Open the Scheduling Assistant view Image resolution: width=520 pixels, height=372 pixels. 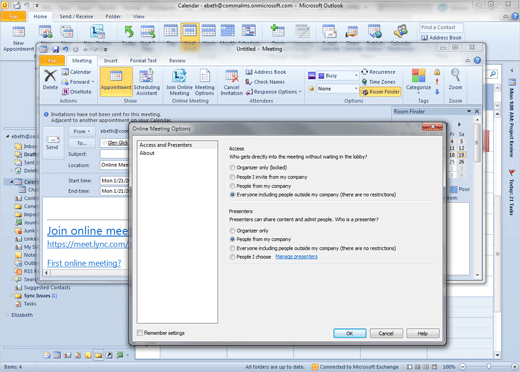point(146,82)
